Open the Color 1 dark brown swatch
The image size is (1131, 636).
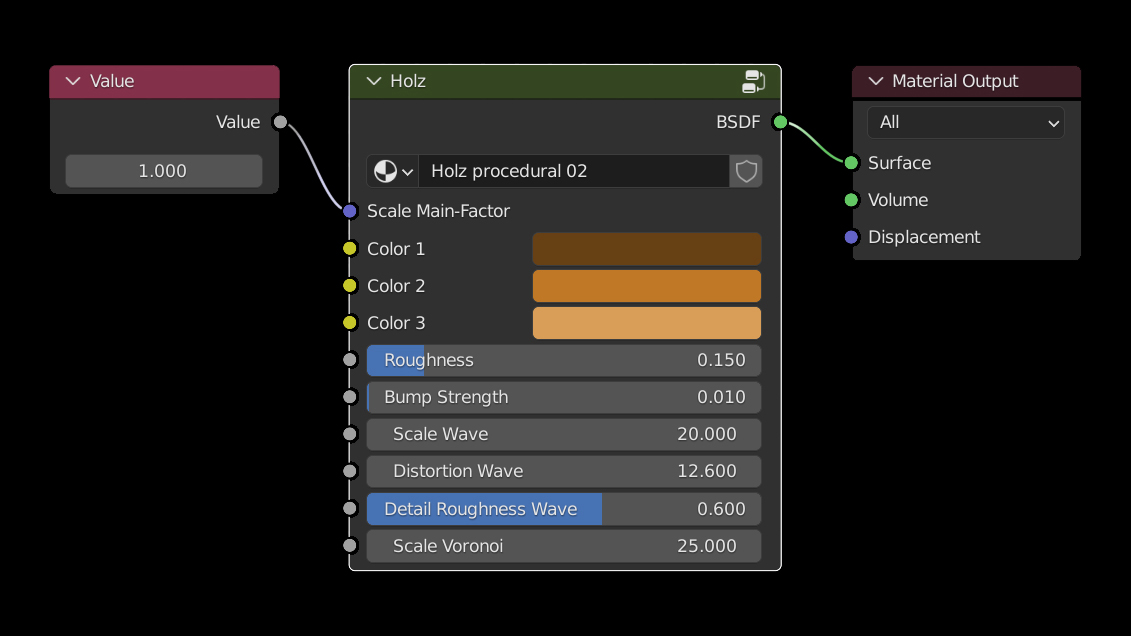[646, 249]
